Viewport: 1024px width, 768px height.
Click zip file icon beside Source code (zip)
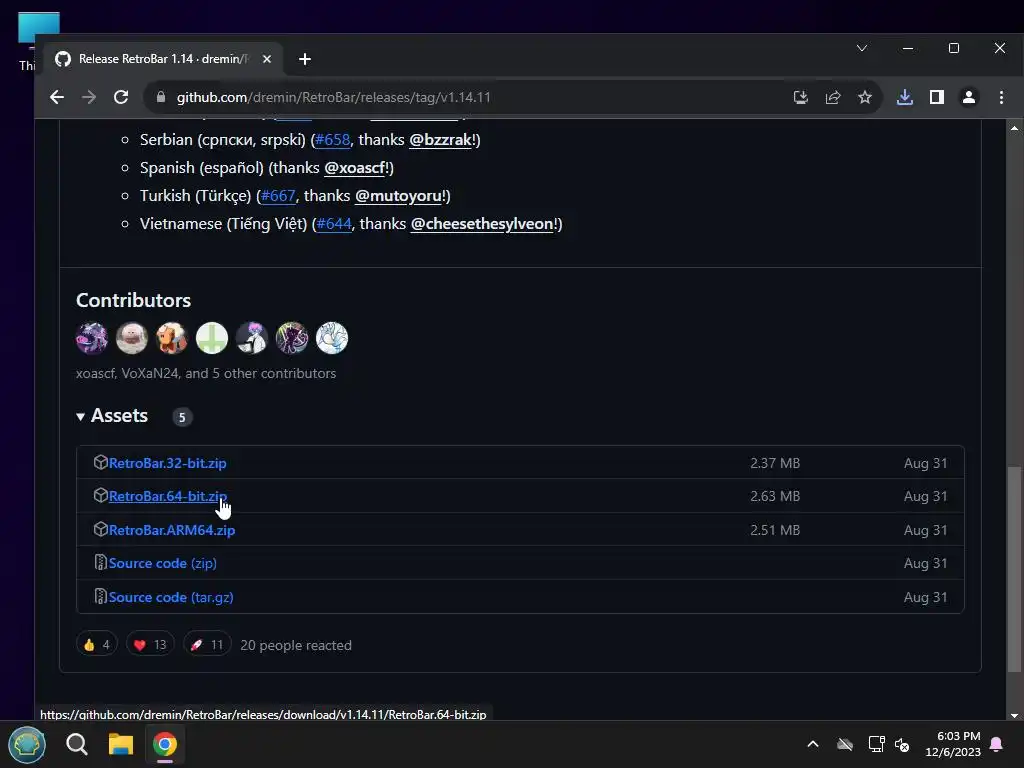(x=101, y=562)
